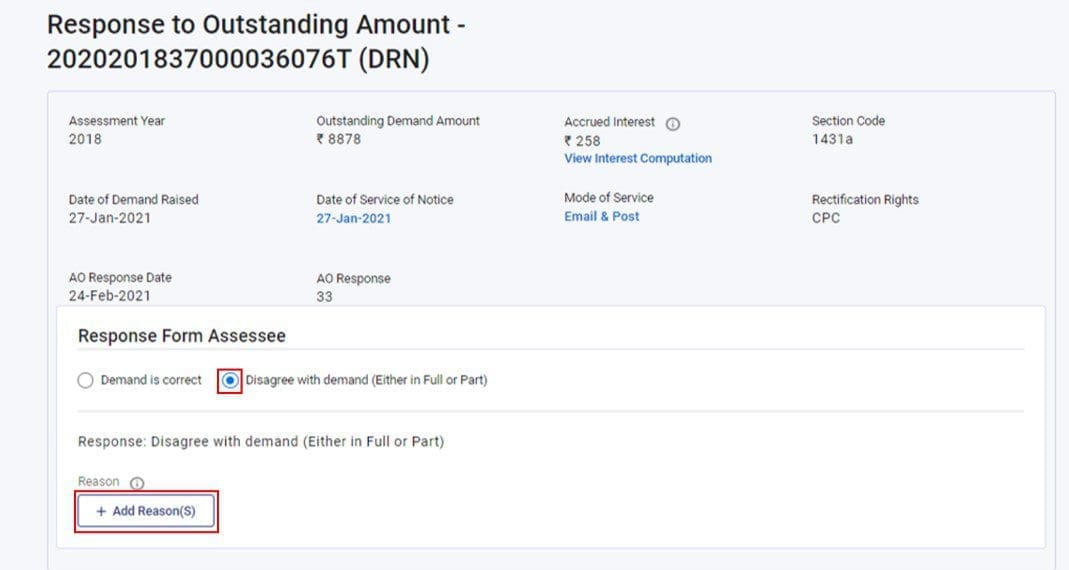The height and width of the screenshot is (570, 1069).
Task: Open the Date of Service of Notice link
Action: click(353, 218)
